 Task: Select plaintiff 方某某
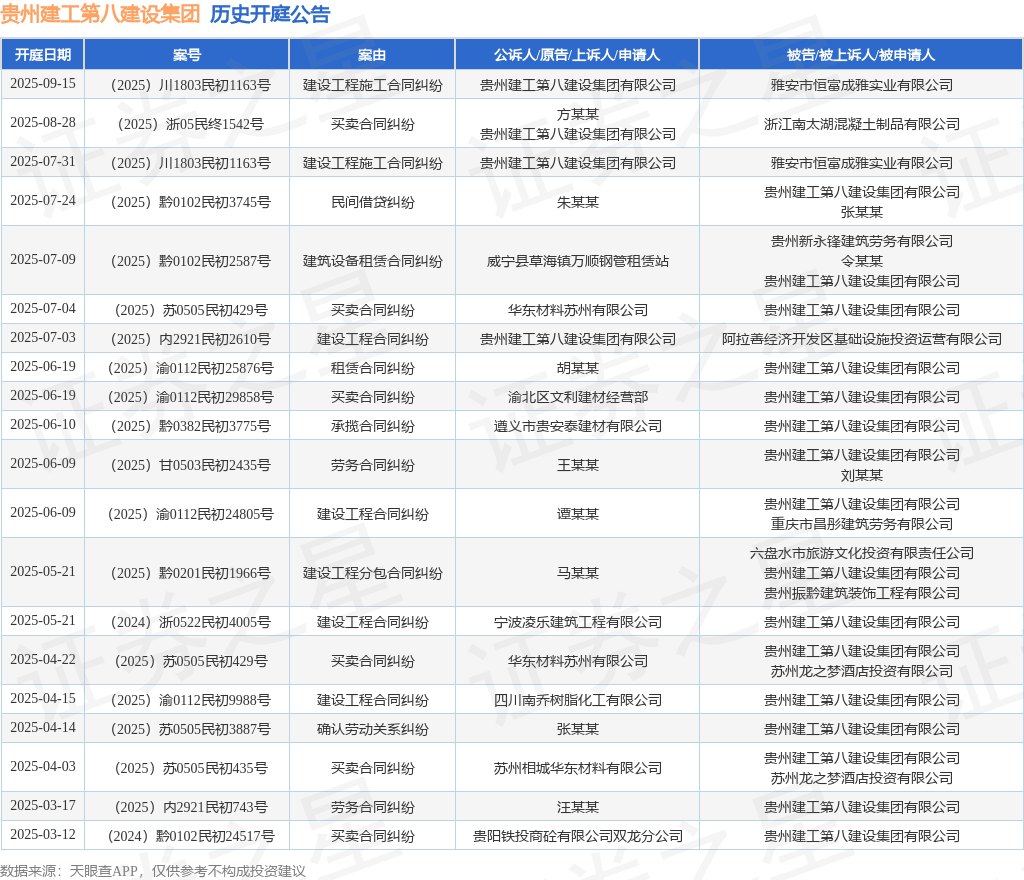tap(577, 114)
